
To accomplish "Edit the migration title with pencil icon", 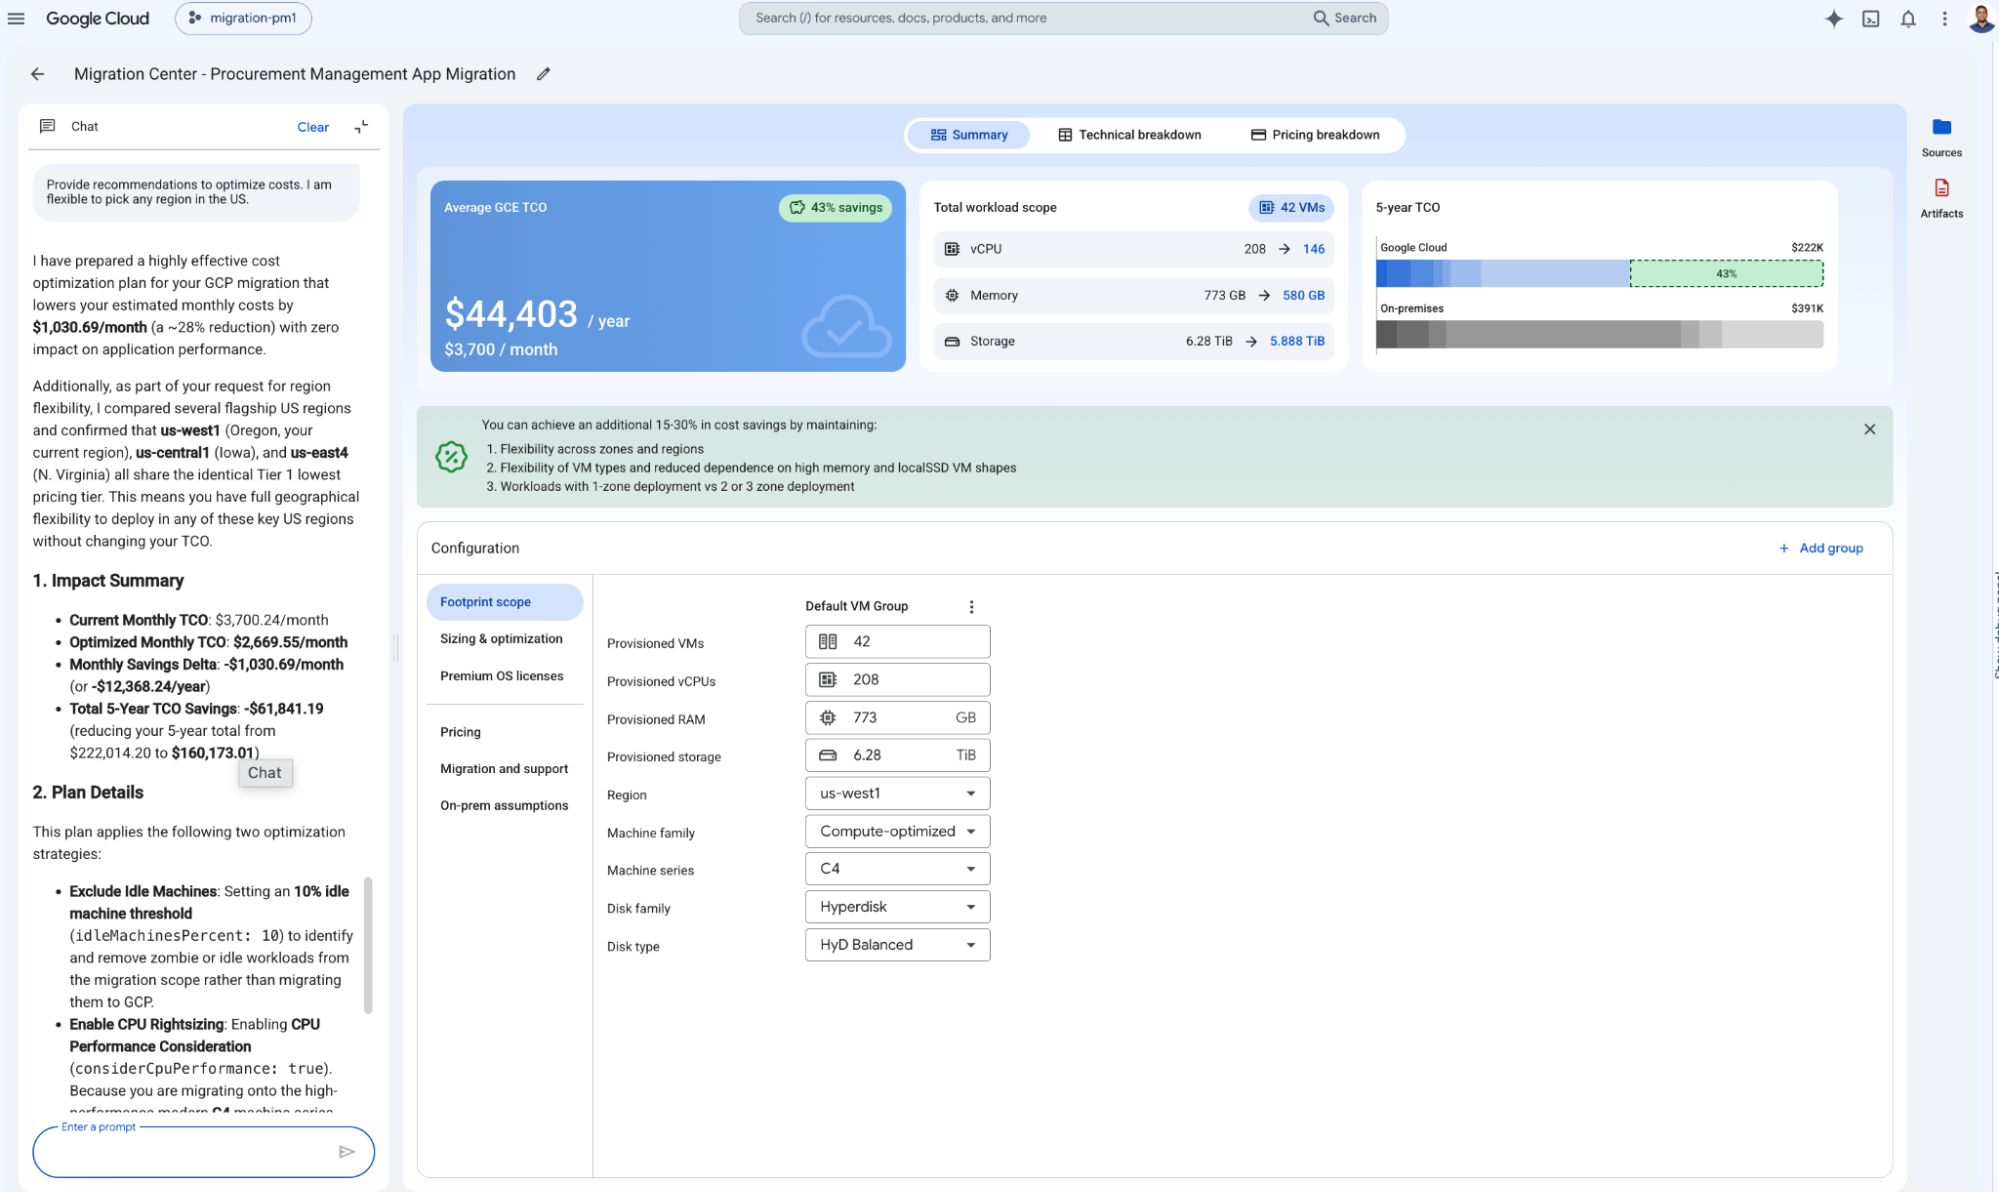I will tap(543, 74).
